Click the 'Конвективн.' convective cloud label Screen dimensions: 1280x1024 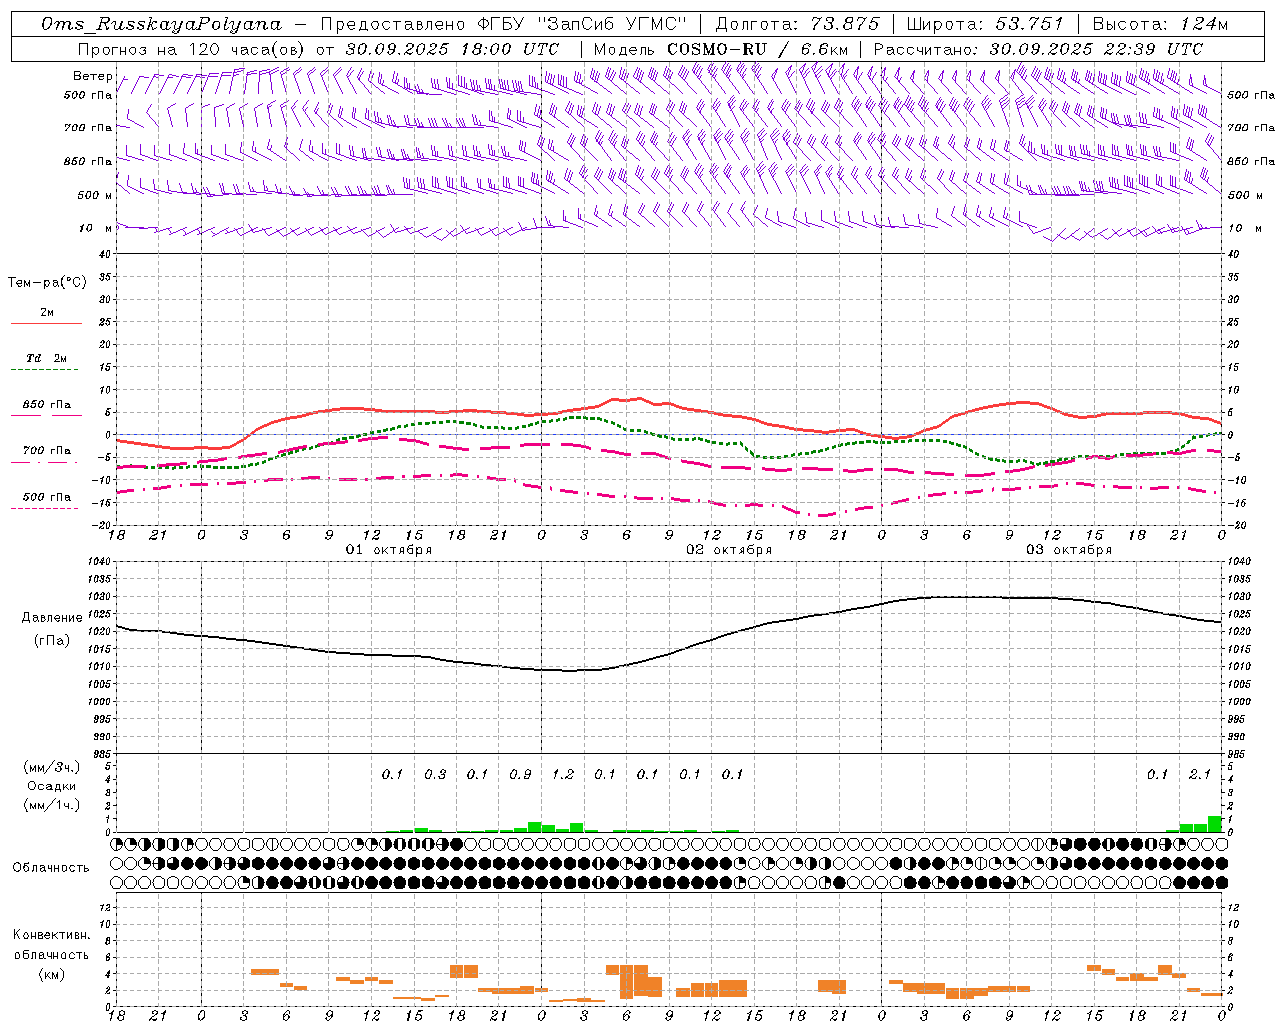click(52, 935)
